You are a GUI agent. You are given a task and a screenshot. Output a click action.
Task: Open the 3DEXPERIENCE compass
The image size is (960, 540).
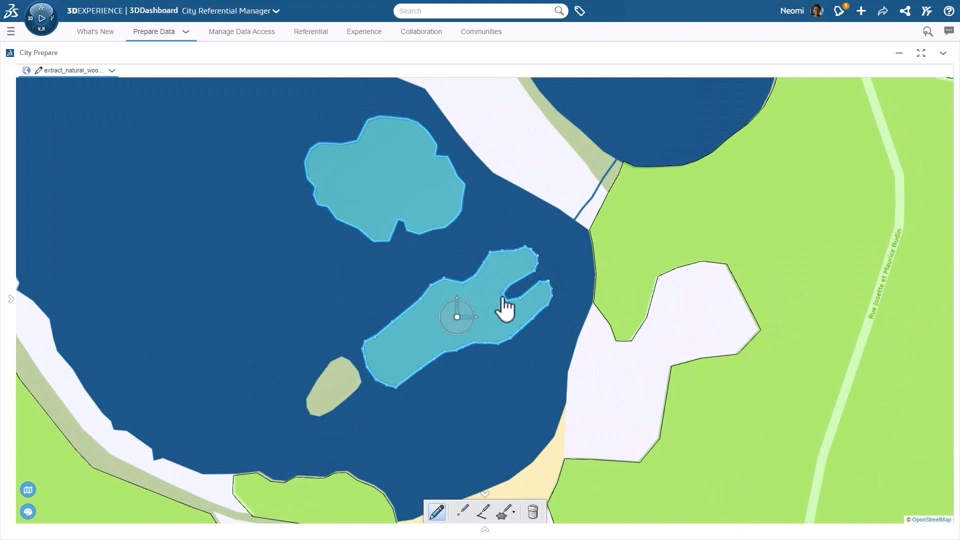[x=41, y=18]
